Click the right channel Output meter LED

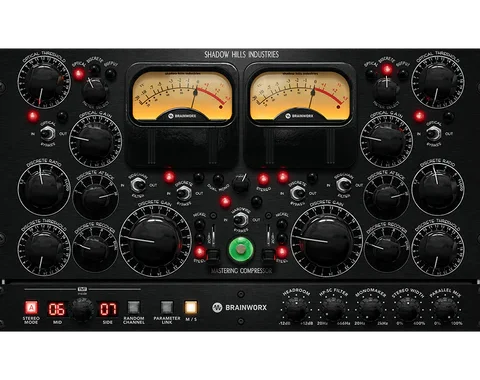[x=403, y=74]
